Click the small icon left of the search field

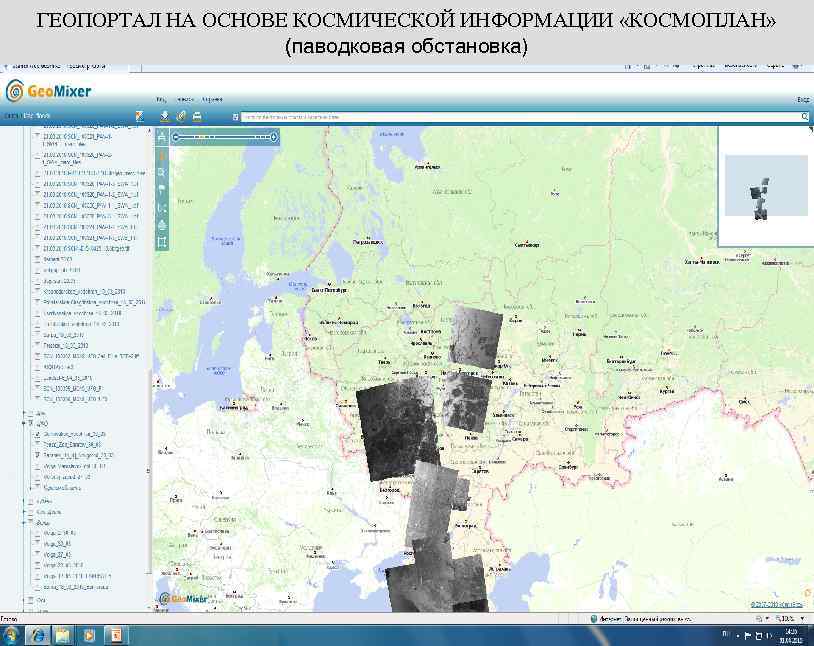pos(235,117)
